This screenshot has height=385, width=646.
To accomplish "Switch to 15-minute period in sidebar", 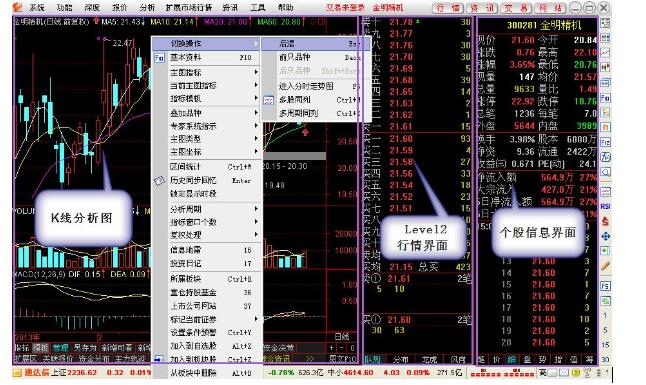I will pos(605,345).
